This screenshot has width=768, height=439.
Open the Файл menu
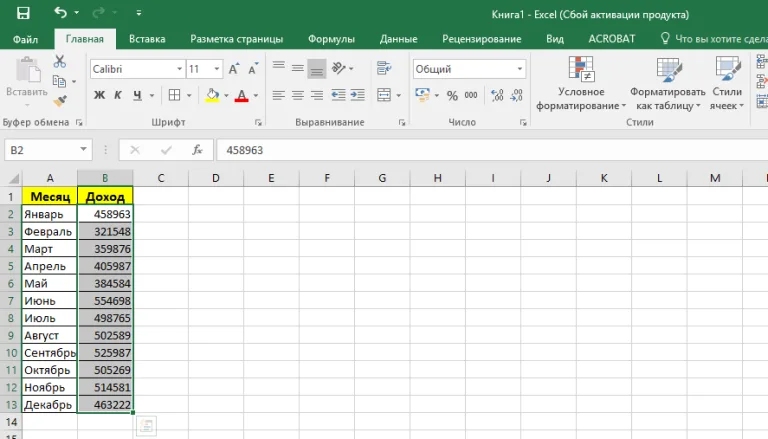25,39
